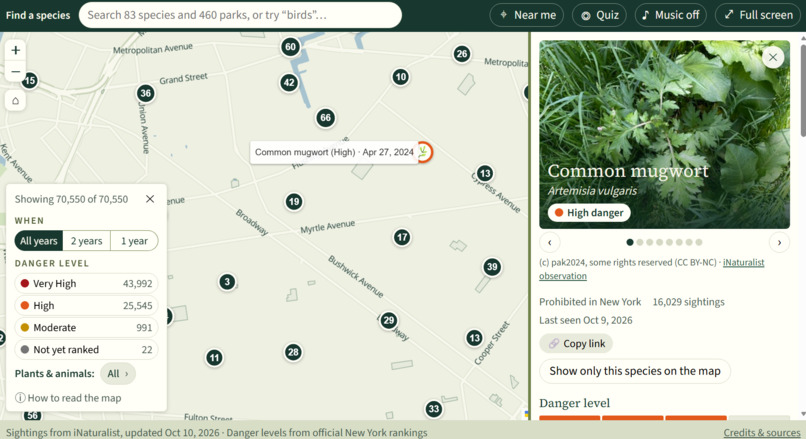Open cluster marker 13 near Cooper Street
Screen dimensions: 806x439
point(474,338)
